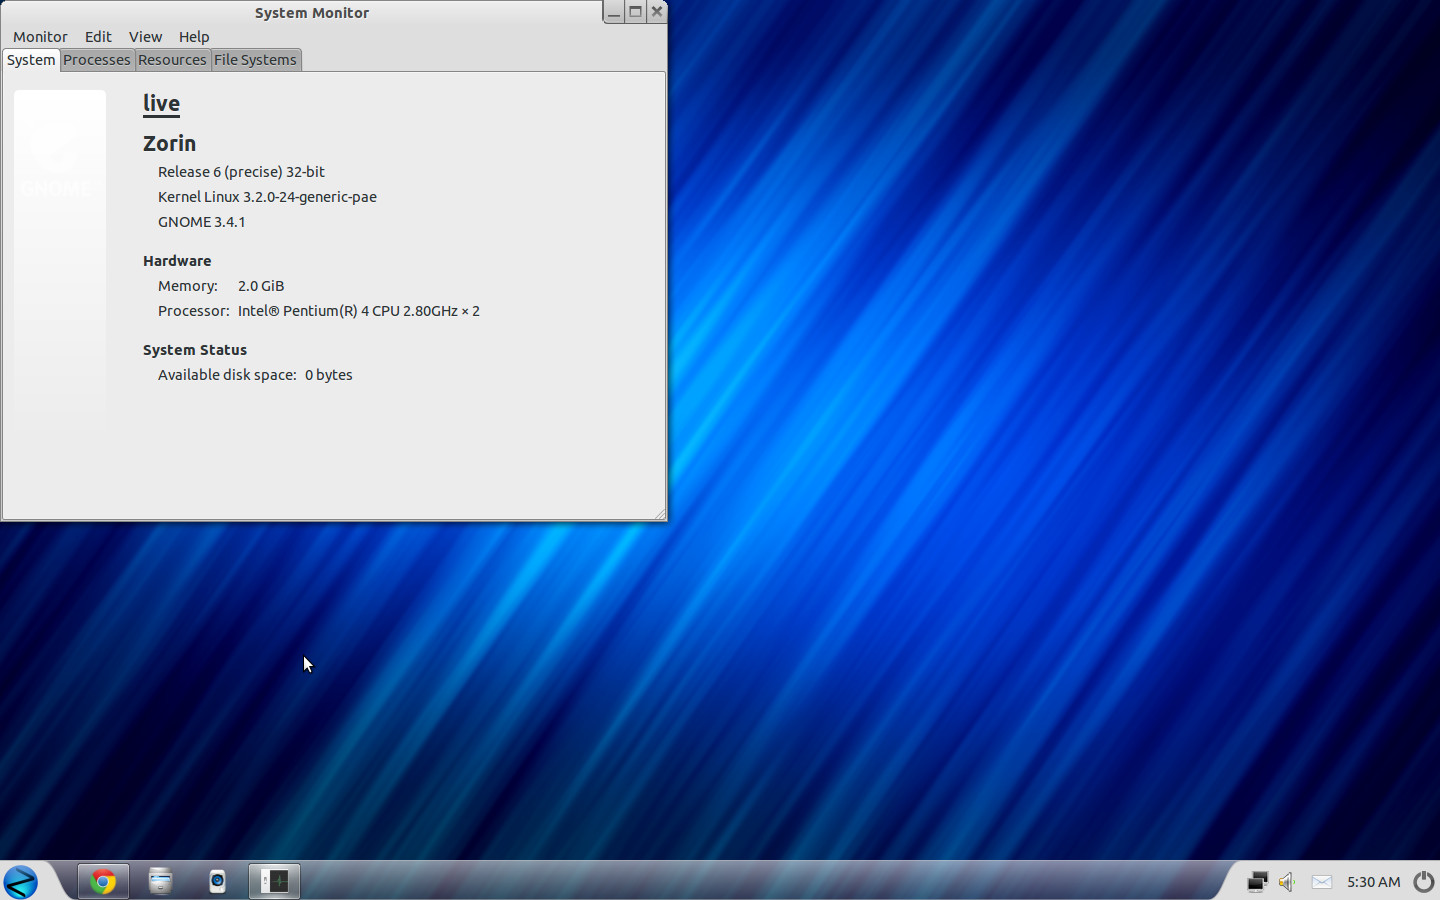The image size is (1440, 900).
Task: Open the Monitor menu
Action: (40, 36)
